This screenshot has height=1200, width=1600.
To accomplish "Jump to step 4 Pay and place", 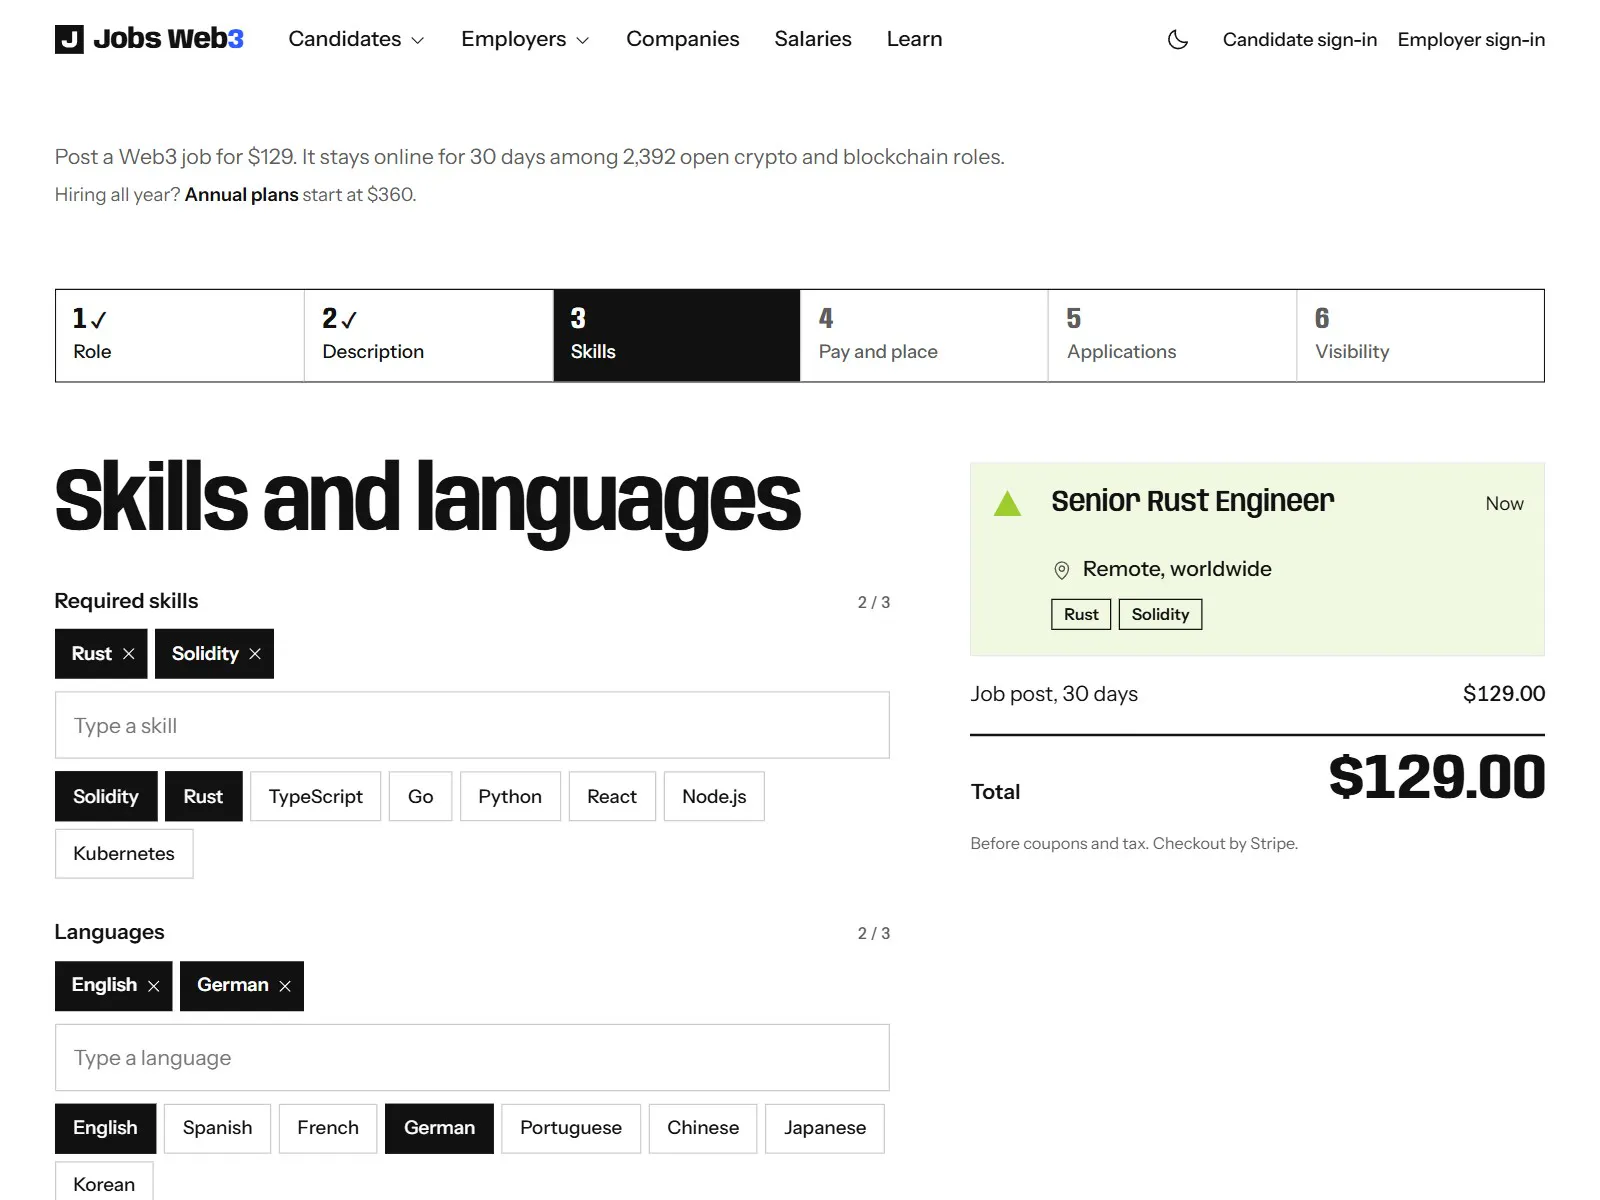I will (924, 336).
